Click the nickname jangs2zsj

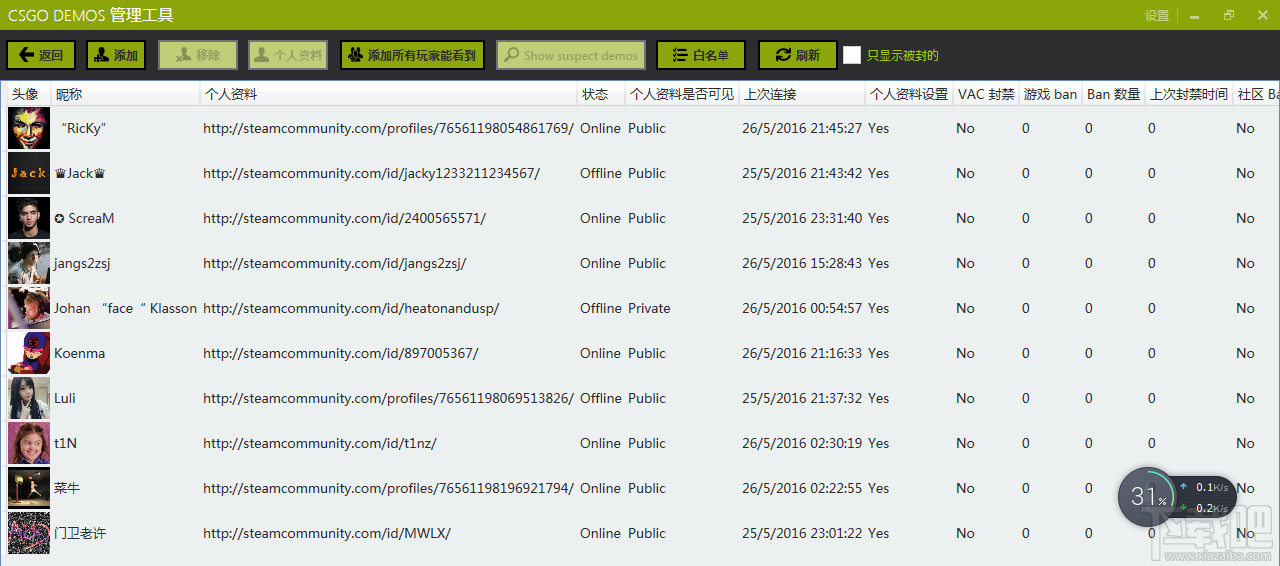tap(82, 263)
